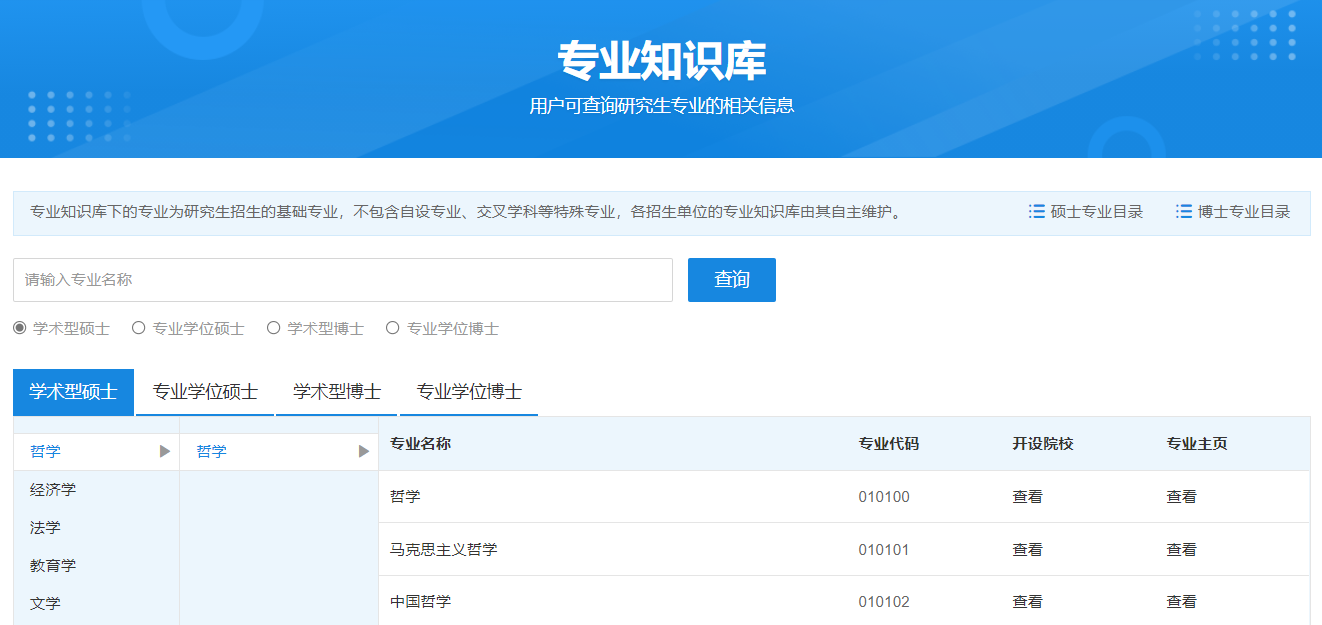The height and width of the screenshot is (625, 1322).
Task: Click the 查询 search button
Action: pyautogui.click(x=731, y=279)
